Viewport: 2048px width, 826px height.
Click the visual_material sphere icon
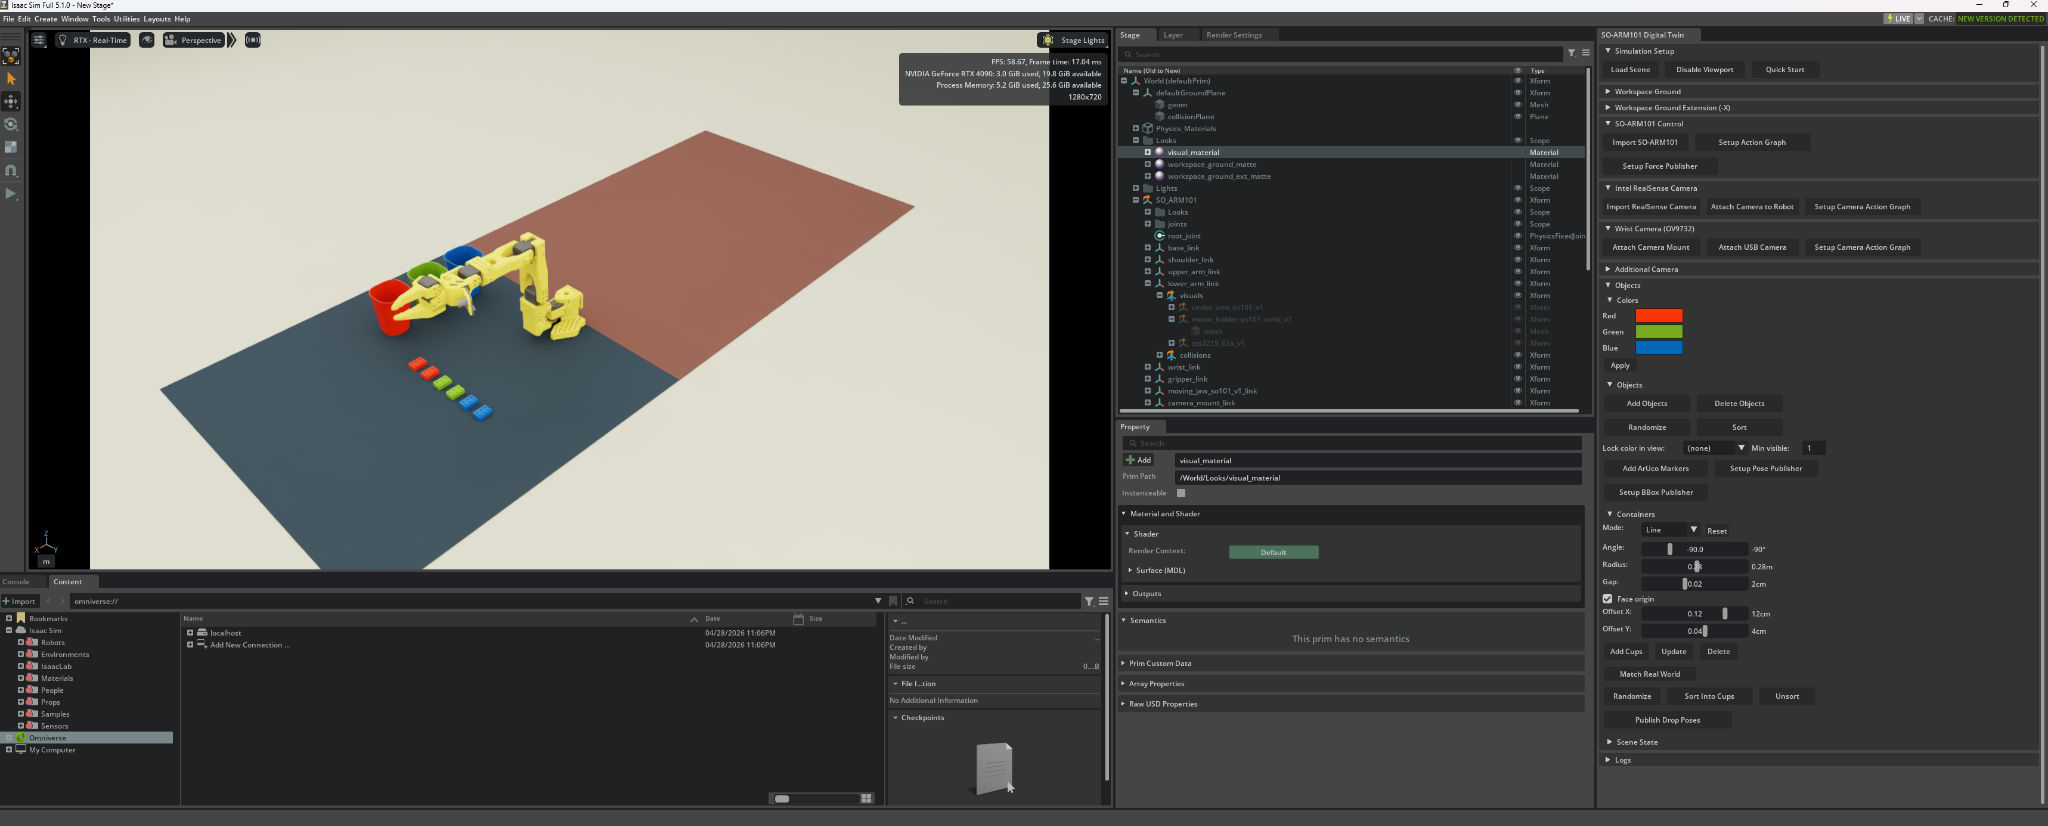coord(1160,152)
